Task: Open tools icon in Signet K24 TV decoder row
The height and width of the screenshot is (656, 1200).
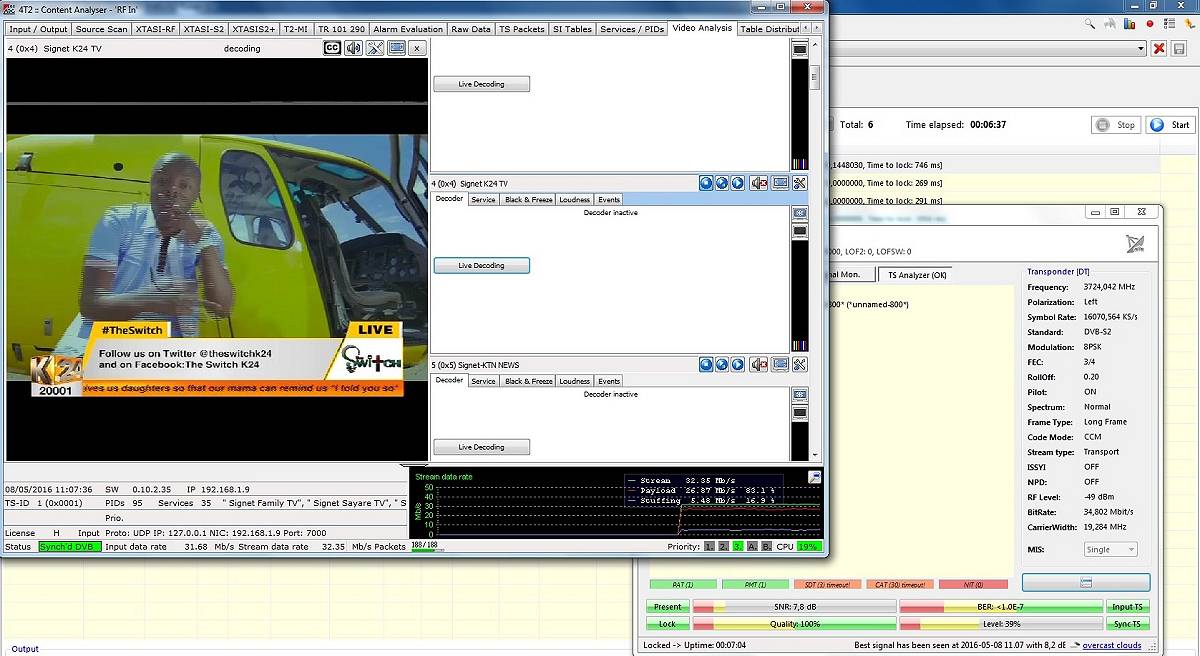Action: [800, 183]
